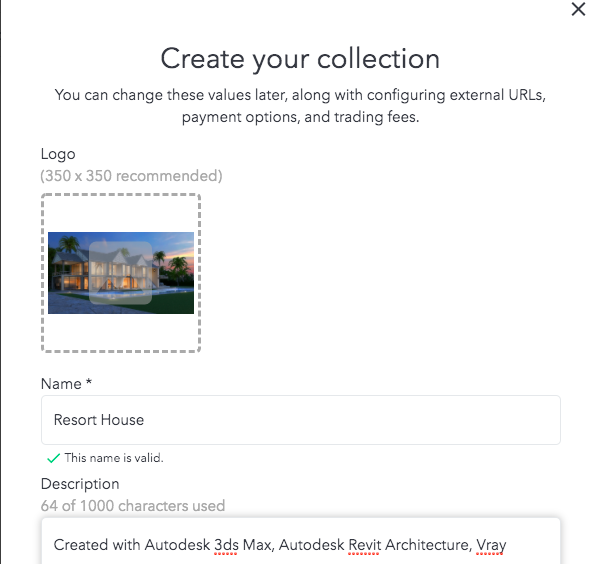This screenshot has width=601, height=564.
Task: Click the palm tree on the house thumbnail's left edge
Action: point(66,243)
